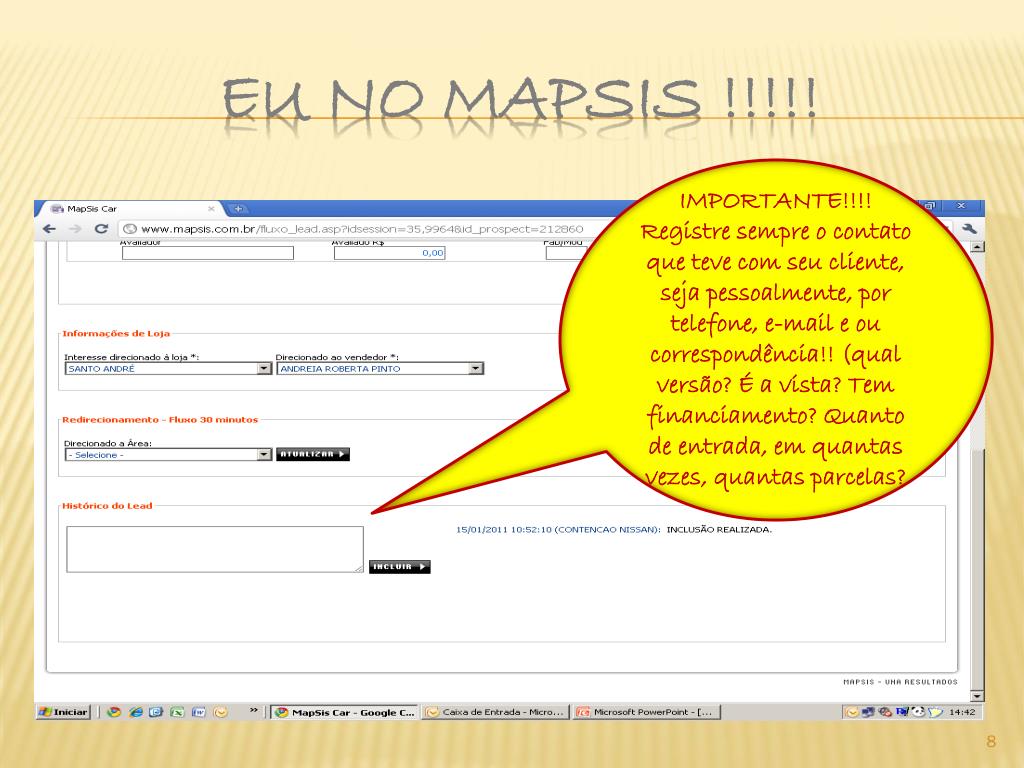Switch to Microsoft PowerPoint taskbar button
The height and width of the screenshot is (768, 1024).
click(x=647, y=712)
